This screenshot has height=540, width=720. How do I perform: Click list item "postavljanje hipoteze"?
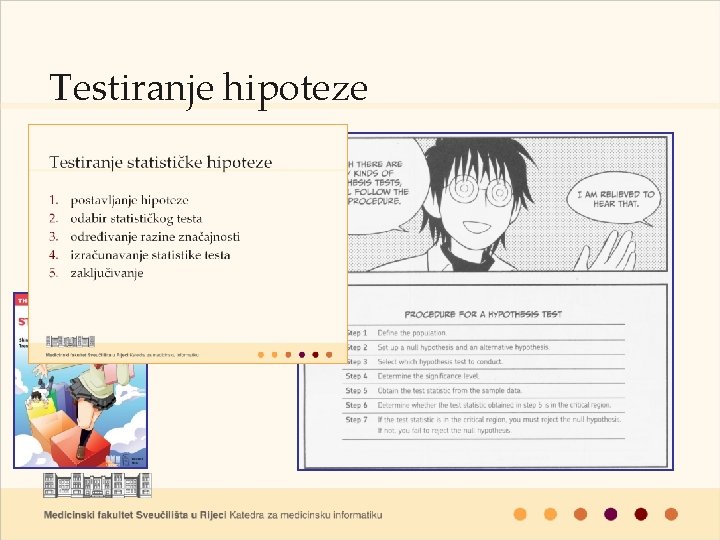[129, 200]
